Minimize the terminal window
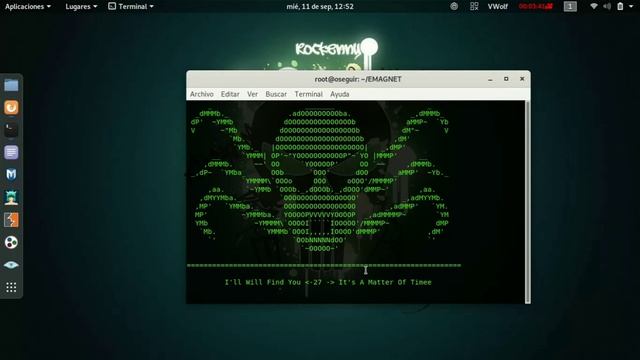The width and height of the screenshot is (640, 360). [490, 79]
